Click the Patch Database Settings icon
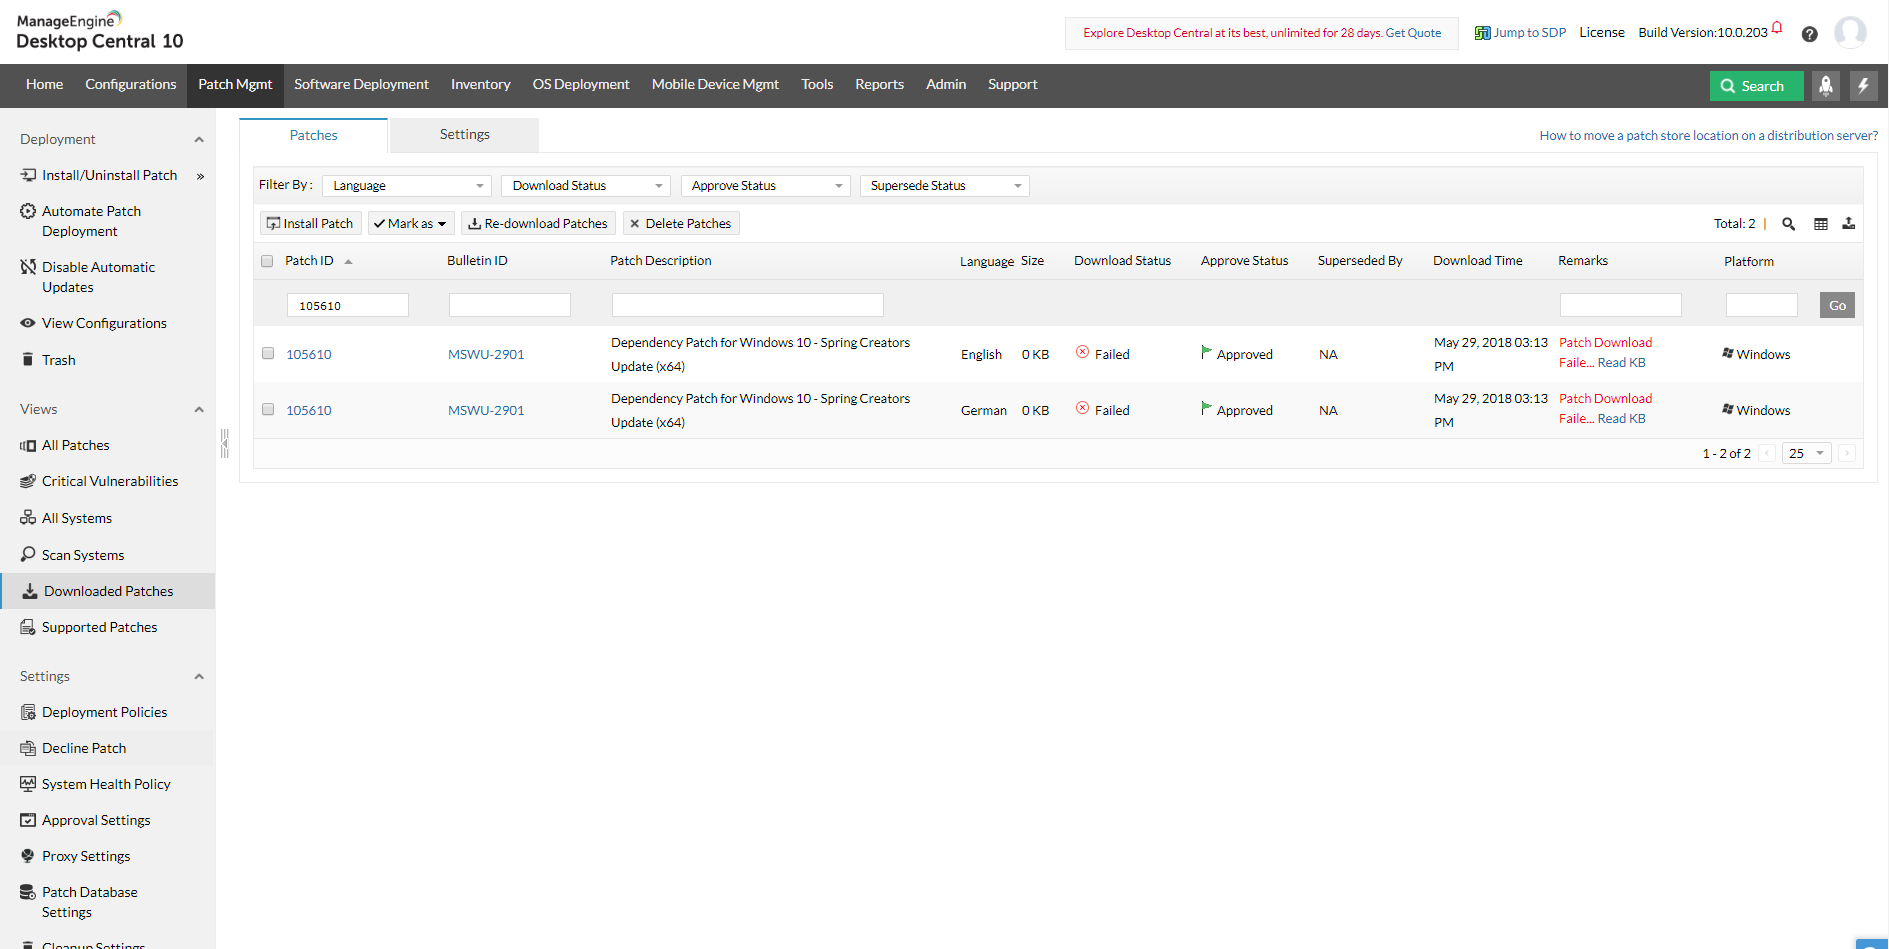The image size is (1889, 949). (28, 892)
